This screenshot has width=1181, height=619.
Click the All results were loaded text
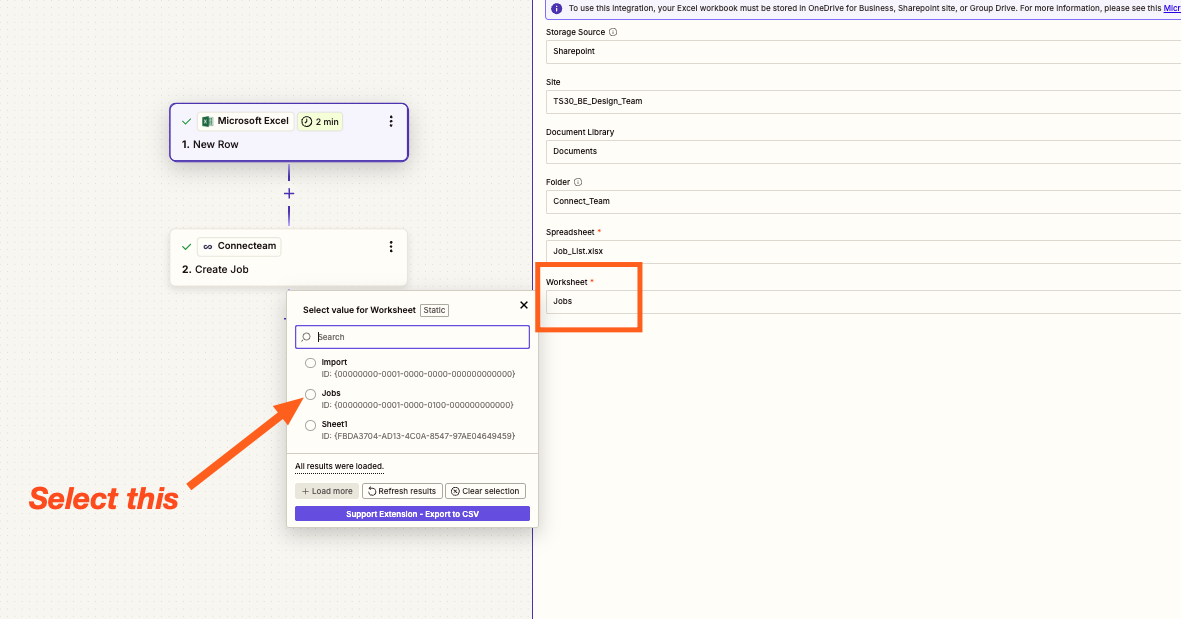click(x=340, y=466)
